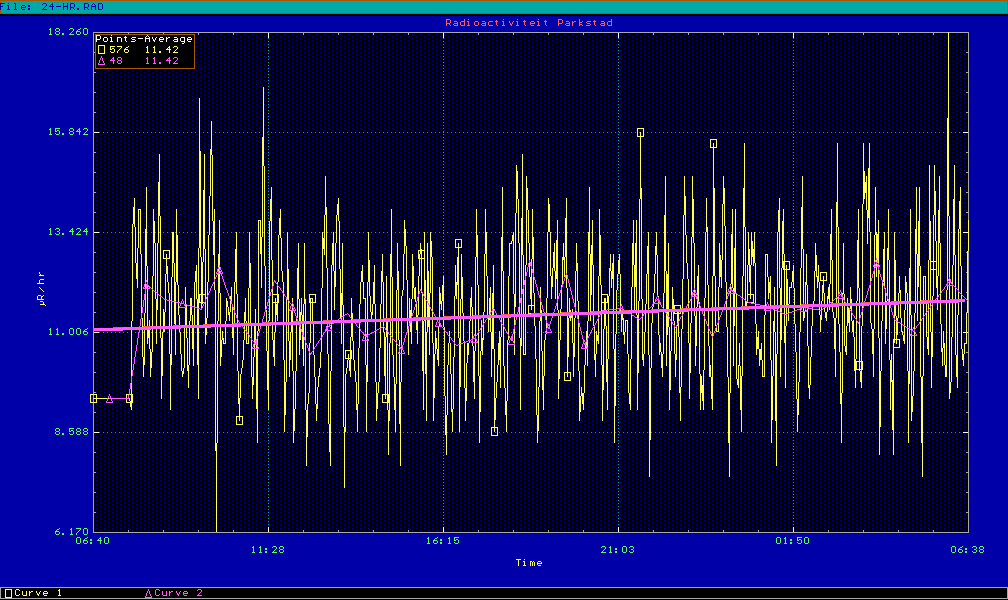Viewport: 1008px width, 600px height.
Task: Click the yellow square icon beside Curve 1
Action: pos(9,593)
